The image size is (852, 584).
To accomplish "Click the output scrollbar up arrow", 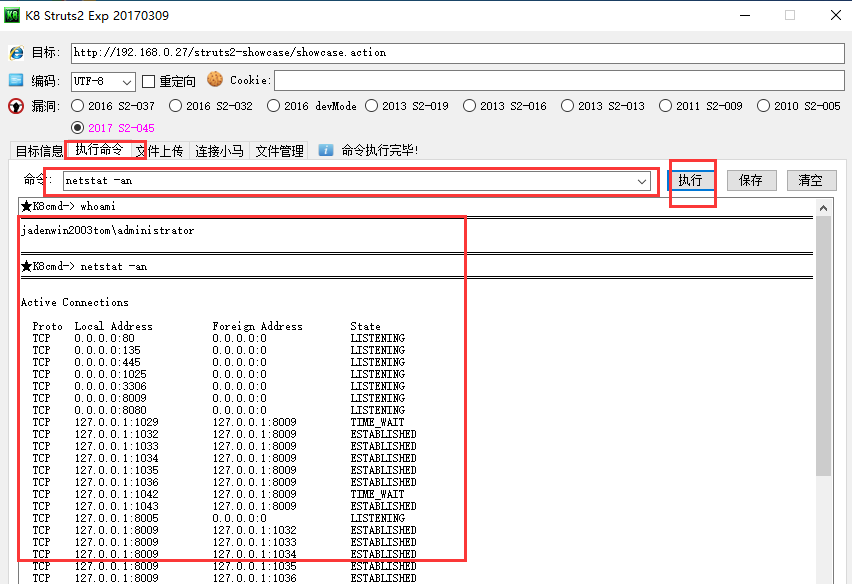I will (824, 208).
